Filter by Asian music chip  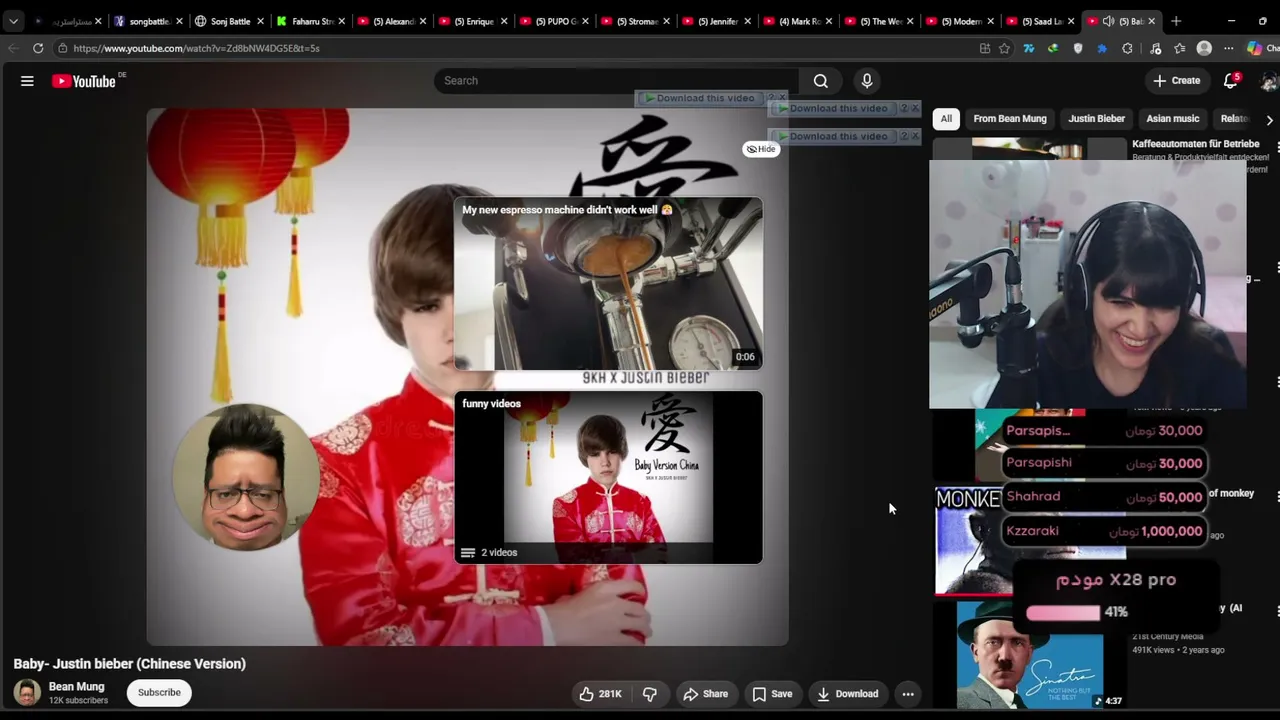(x=1172, y=119)
